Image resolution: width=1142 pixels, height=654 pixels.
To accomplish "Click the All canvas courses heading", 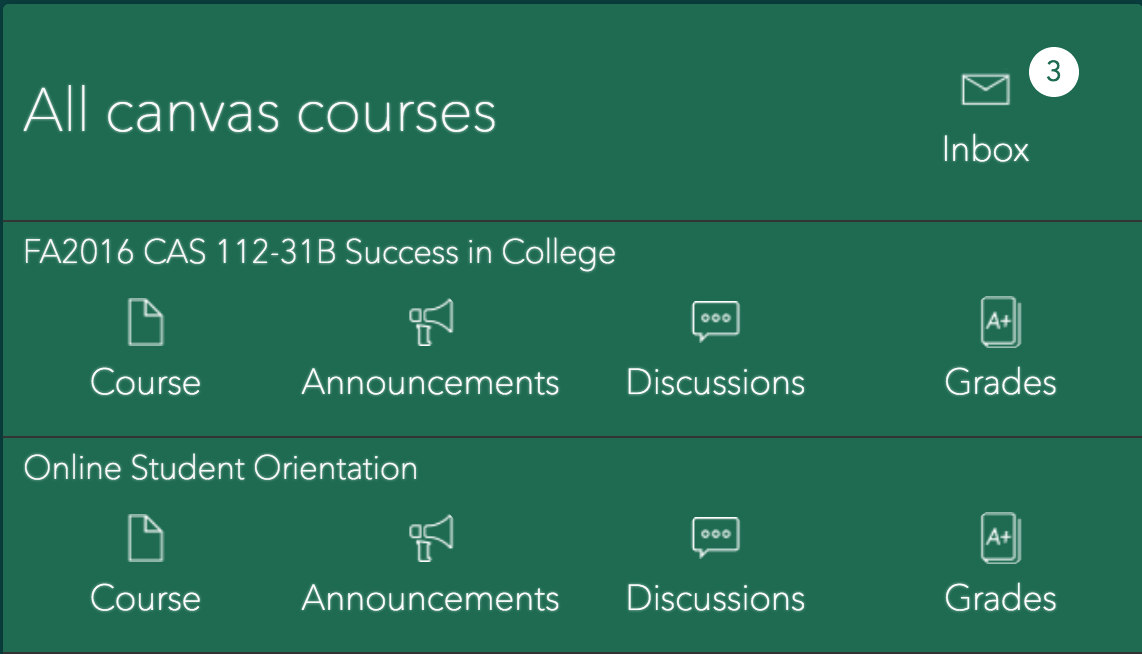I will [260, 111].
